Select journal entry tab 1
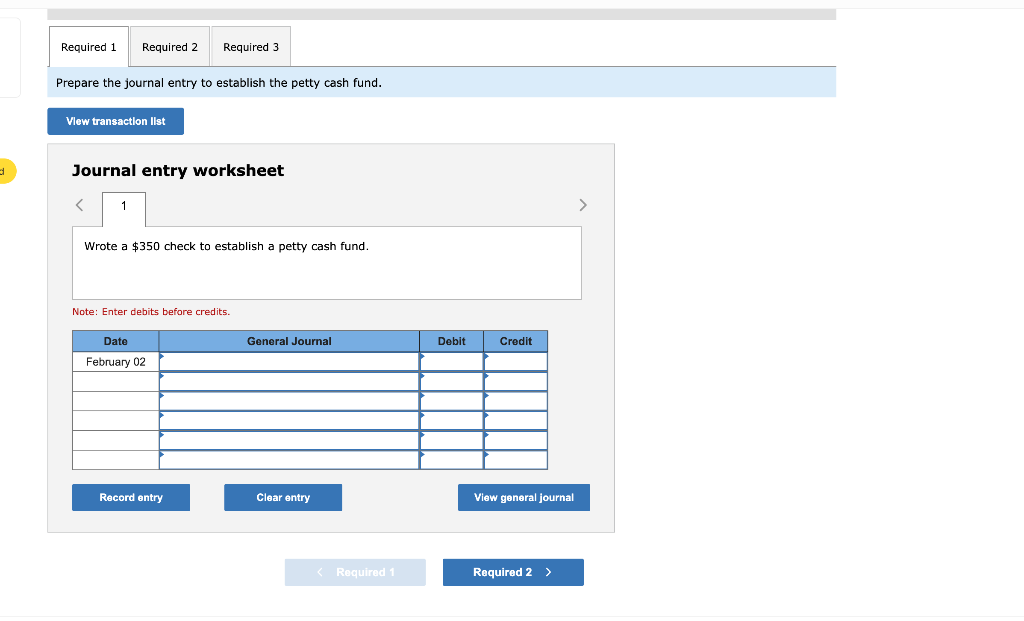 coord(123,208)
